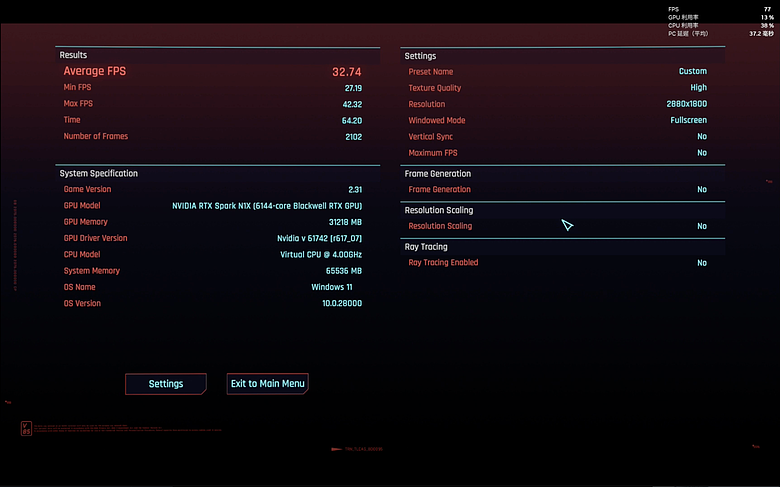The height and width of the screenshot is (487, 780).
Task: Select the NVIDIA RTX Spark N1X GPU text
Action: [x=267, y=206]
